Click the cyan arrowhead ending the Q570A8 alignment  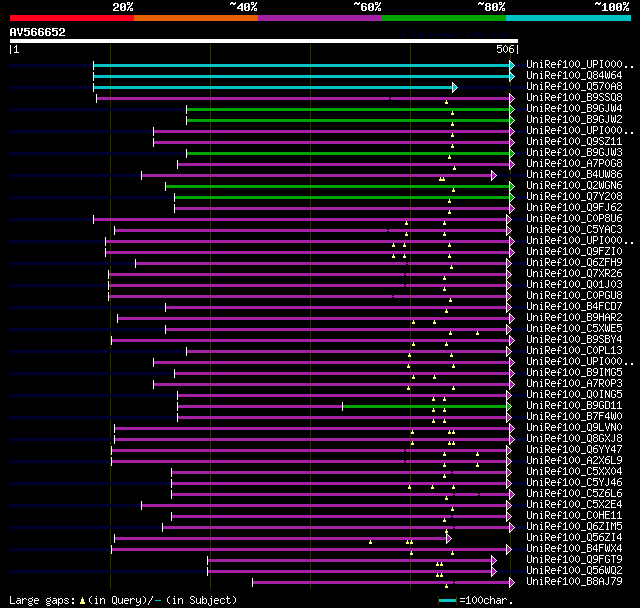tap(455, 87)
